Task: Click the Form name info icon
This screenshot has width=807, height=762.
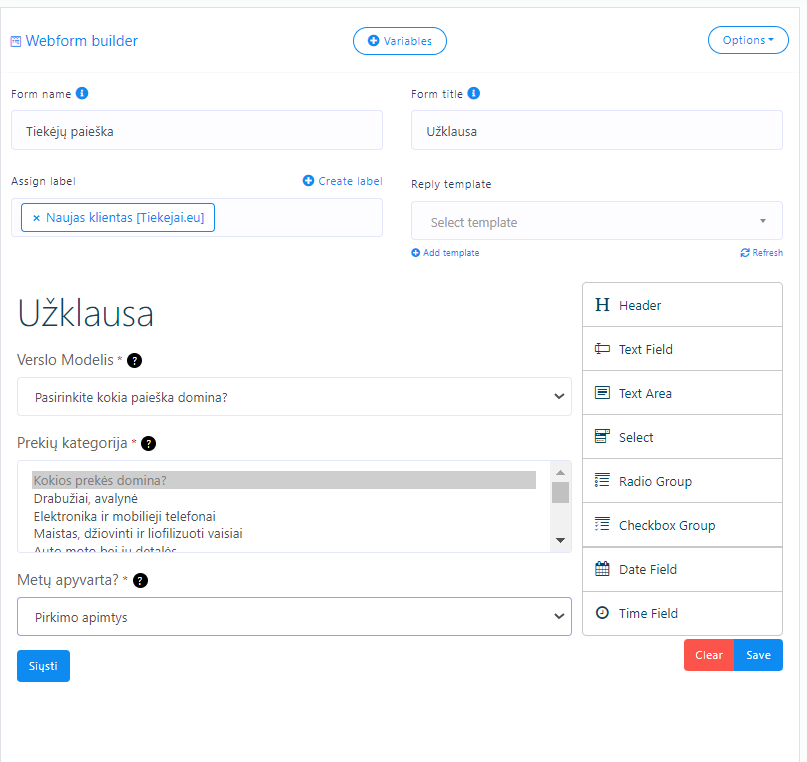Action: tap(82, 93)
